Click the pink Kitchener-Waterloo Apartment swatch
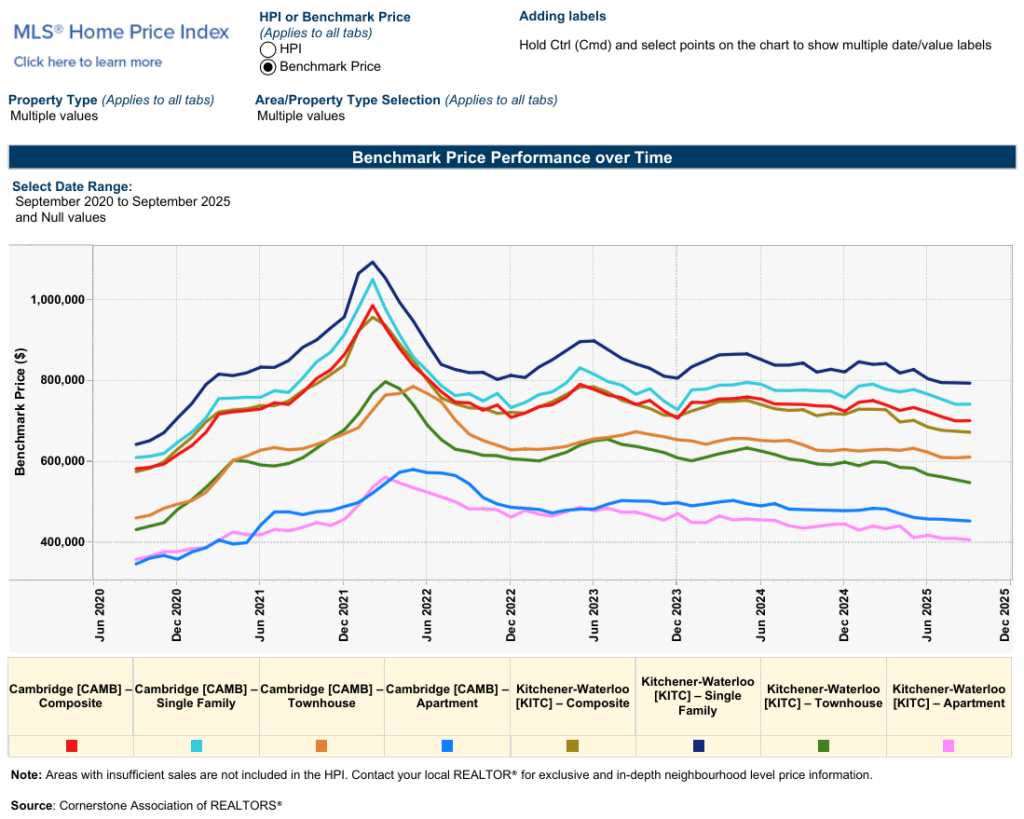The image size is (1024, 819). (x=948, y=746)
